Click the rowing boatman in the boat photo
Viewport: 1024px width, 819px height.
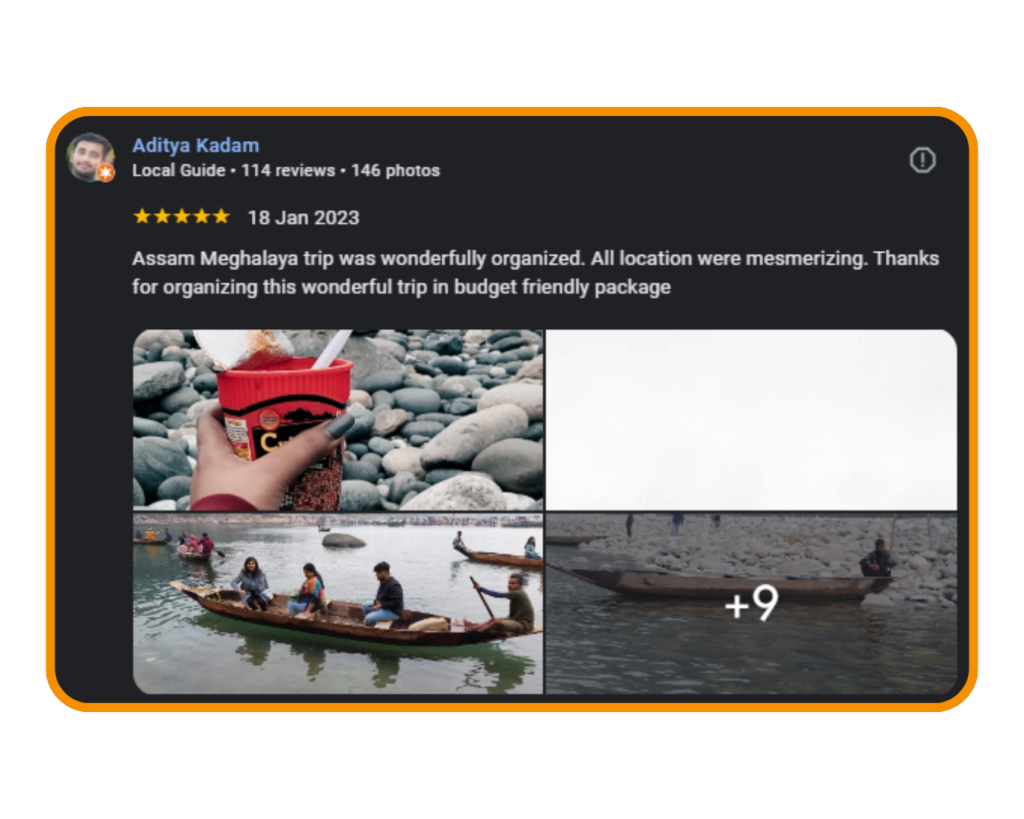(x=513, y=604)
